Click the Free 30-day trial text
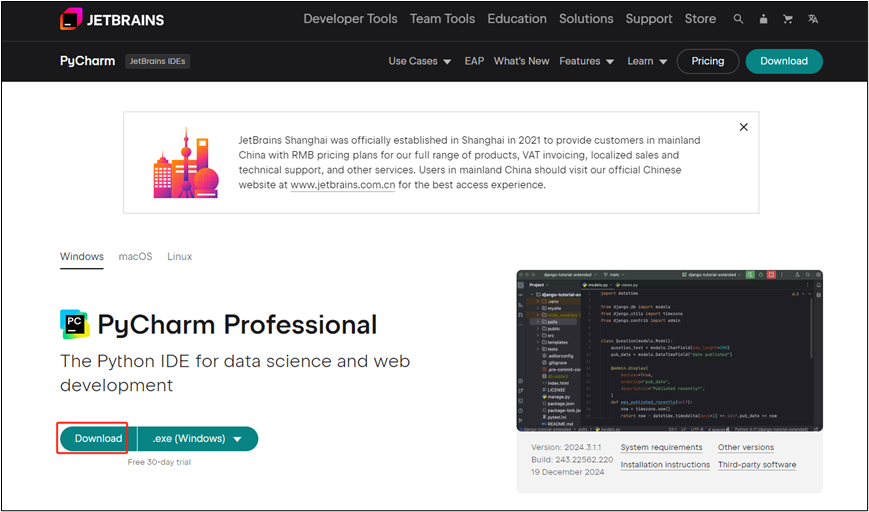The image size is (869, 512). point(159,462)
